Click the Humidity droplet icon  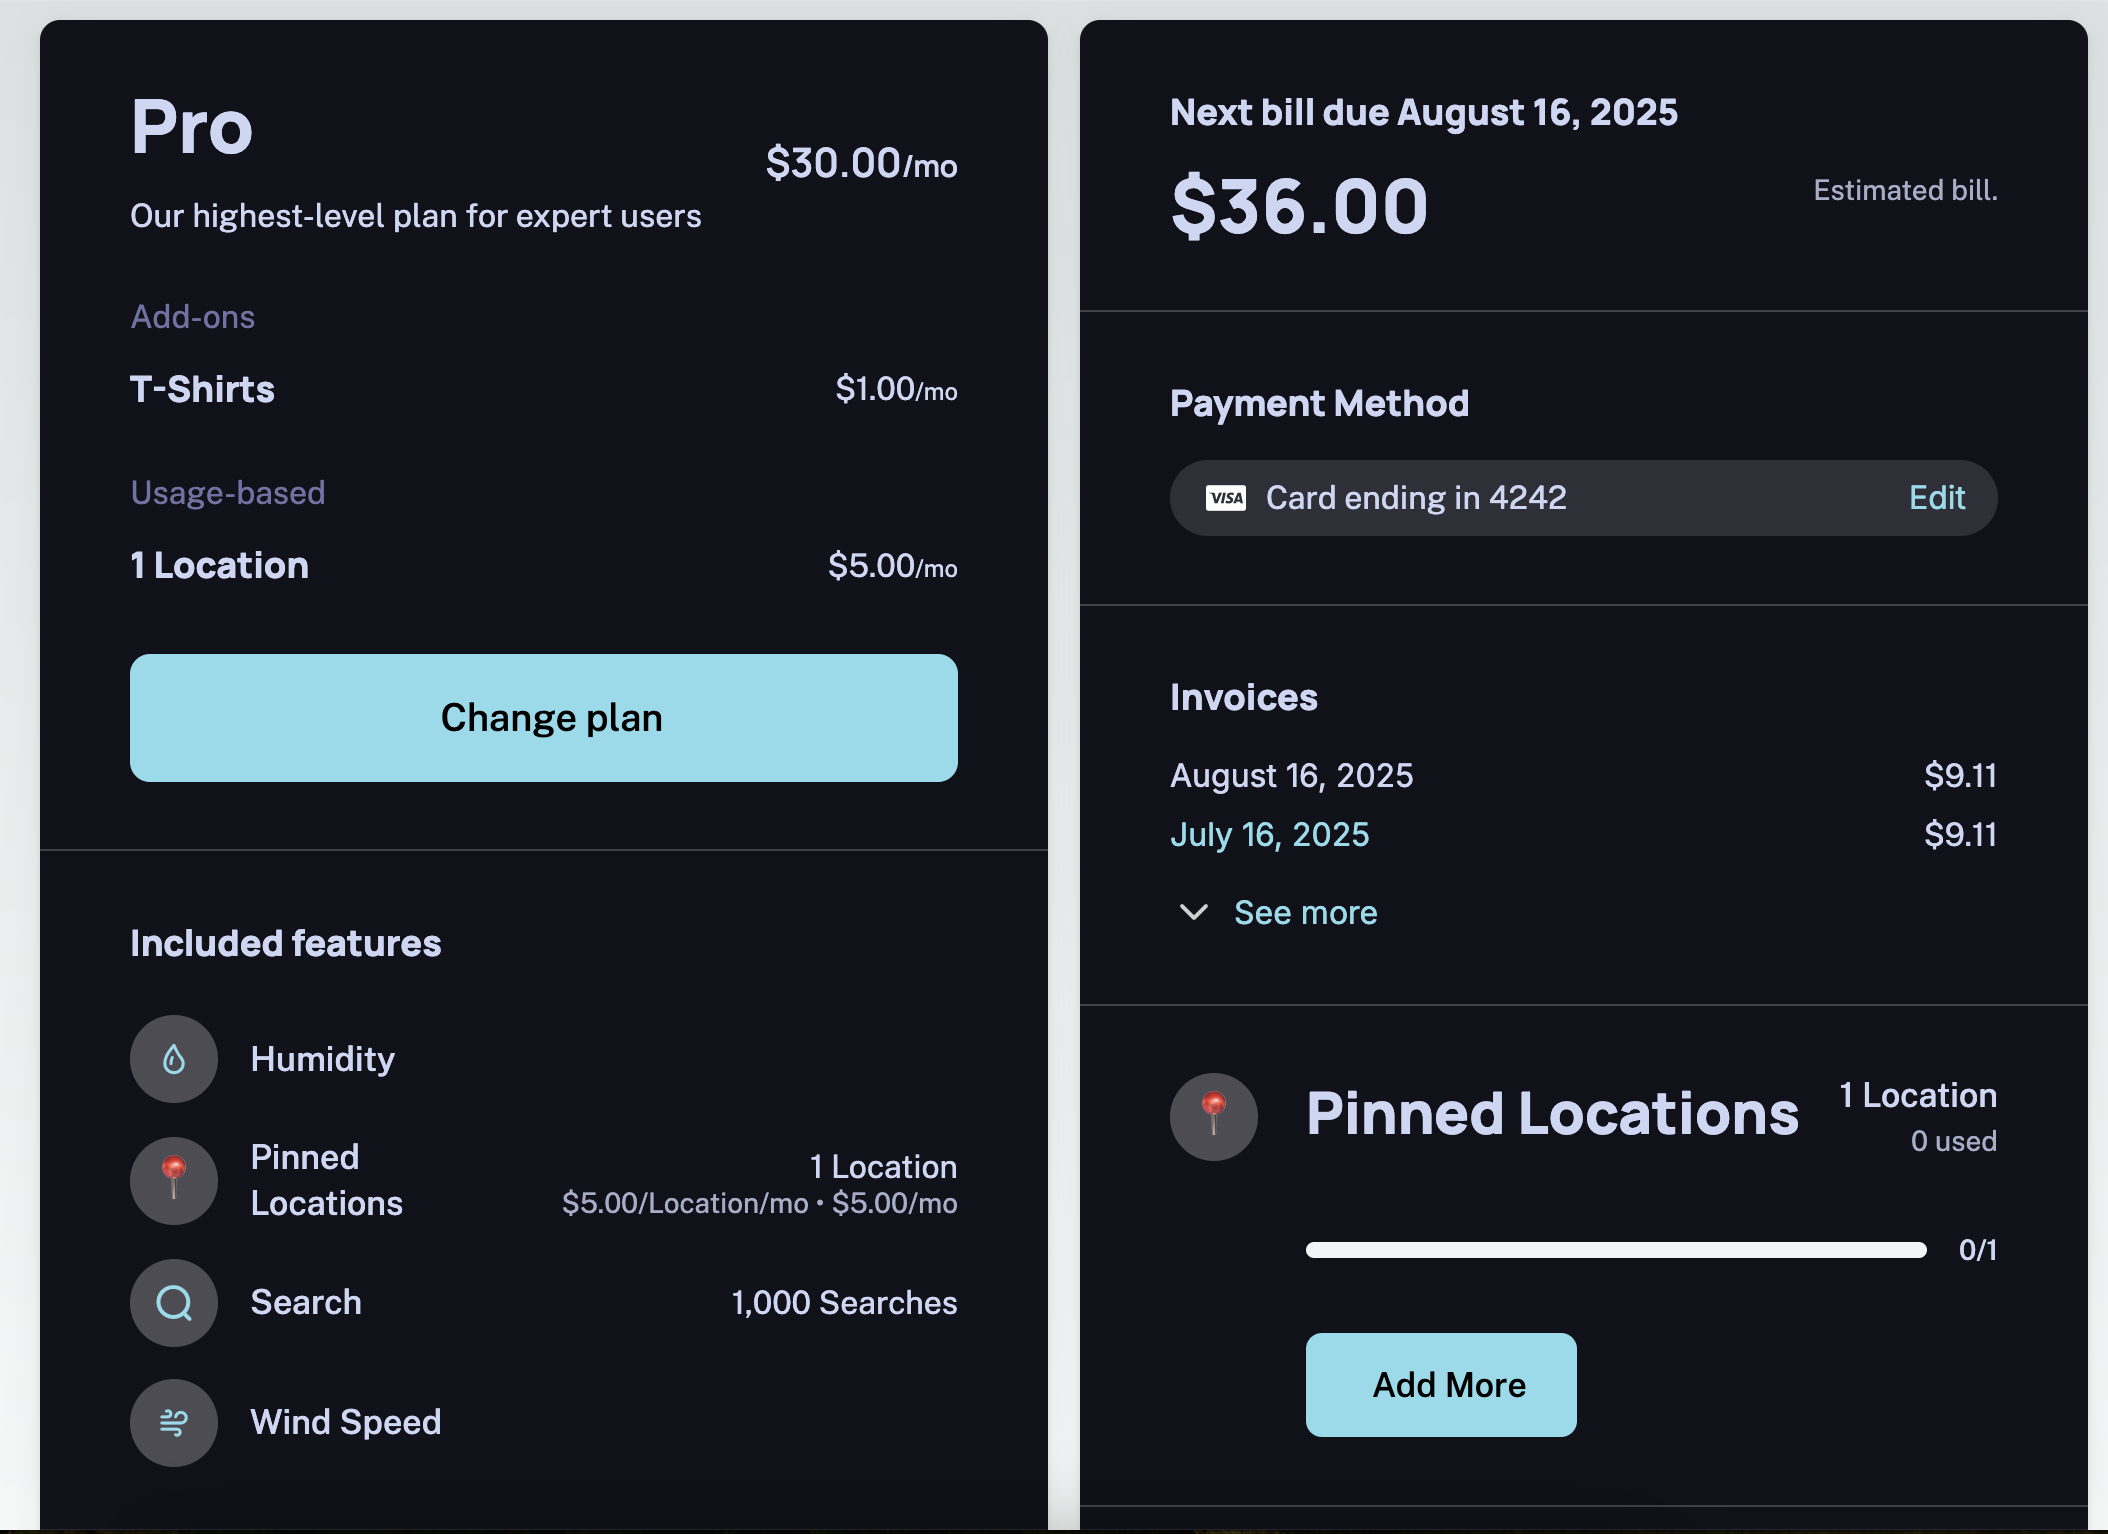tap(174, 1059)
